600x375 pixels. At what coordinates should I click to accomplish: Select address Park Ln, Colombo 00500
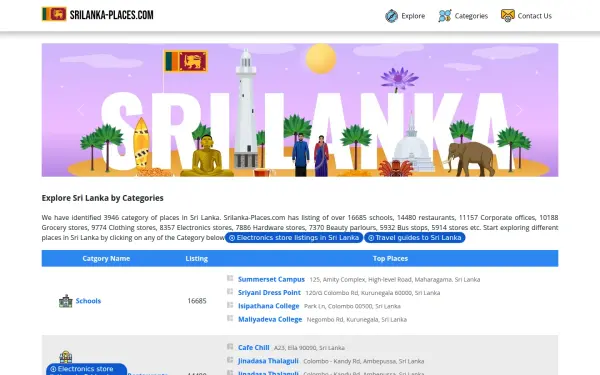[x=352, y=306]
